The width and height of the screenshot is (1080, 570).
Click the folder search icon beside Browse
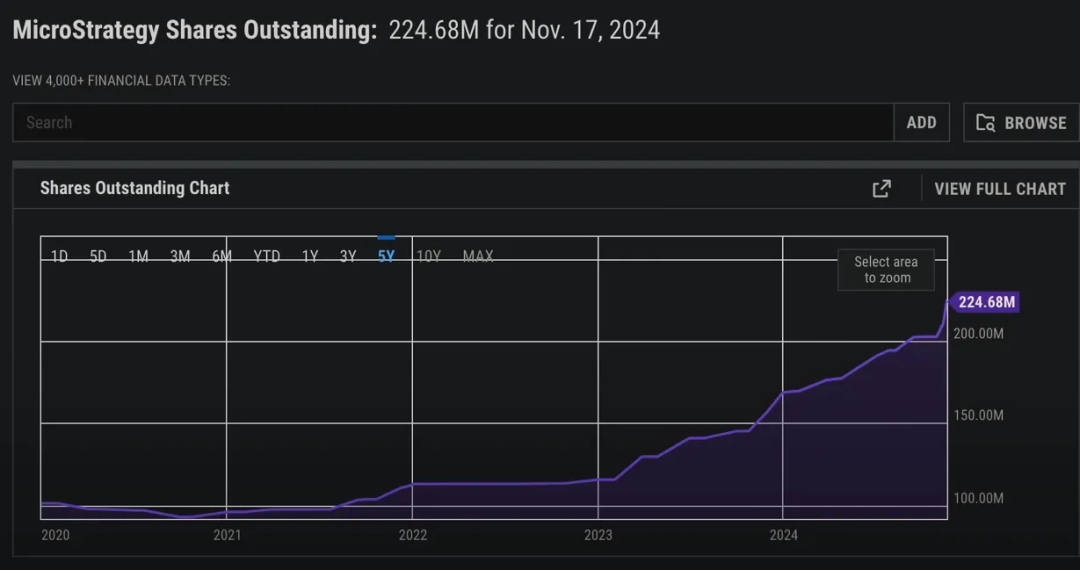click(x=986, y=123)
